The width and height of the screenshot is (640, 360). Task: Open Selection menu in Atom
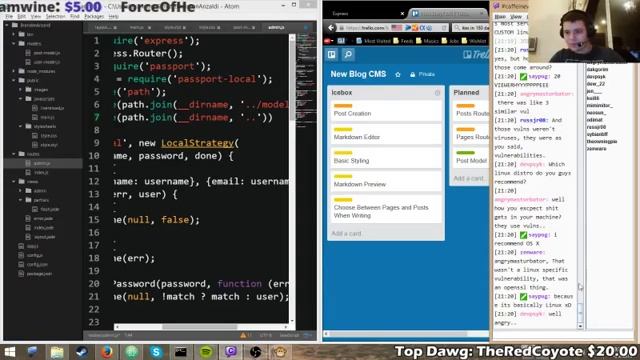pyautogui.click(x=55, y=16)
